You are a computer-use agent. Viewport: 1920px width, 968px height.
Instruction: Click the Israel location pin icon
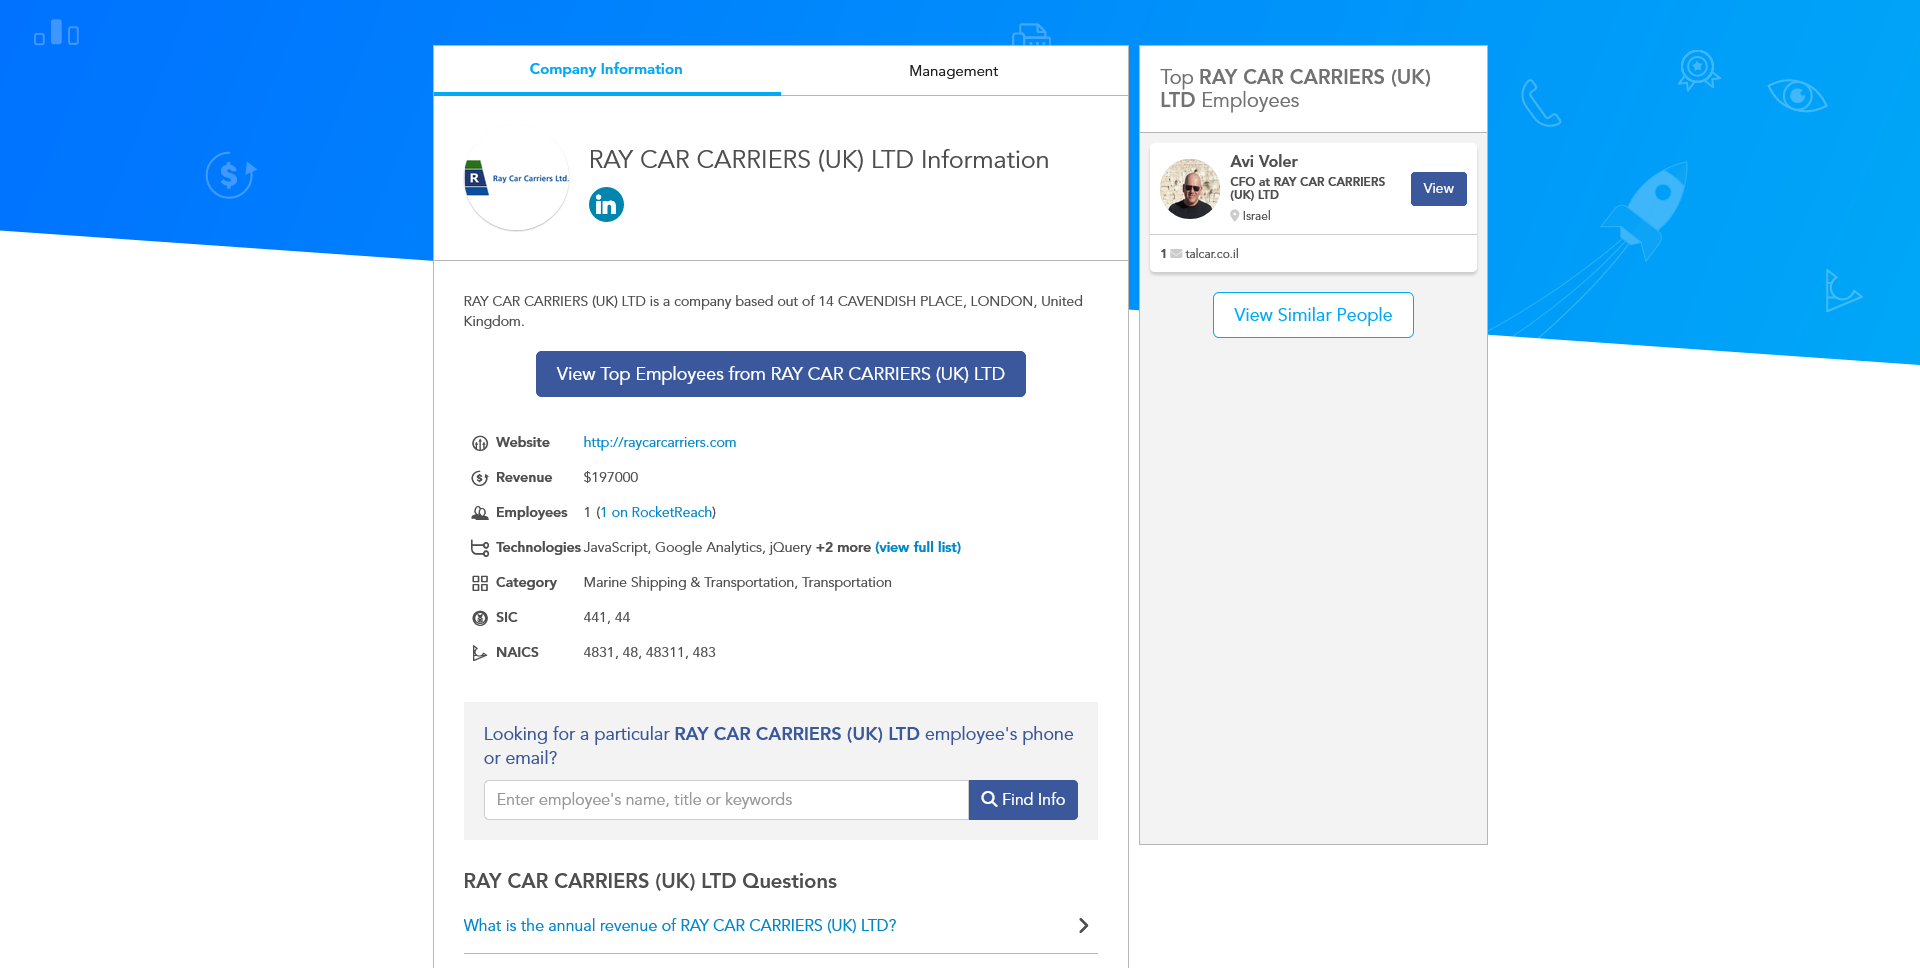(x=1235, y=216)
